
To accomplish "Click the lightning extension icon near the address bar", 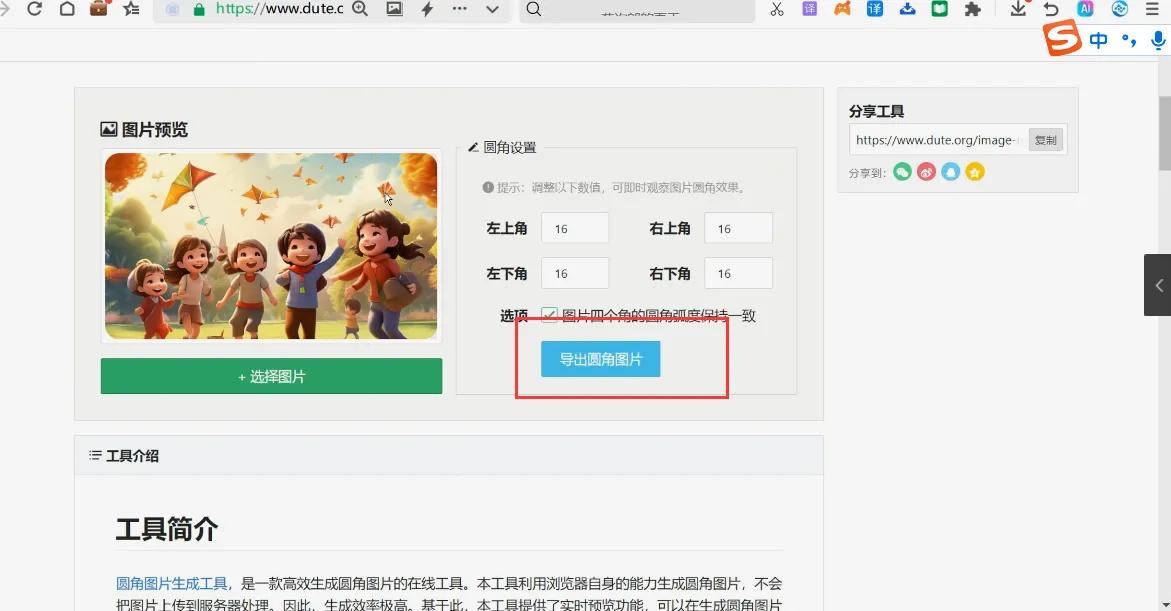I will point(426,10).
